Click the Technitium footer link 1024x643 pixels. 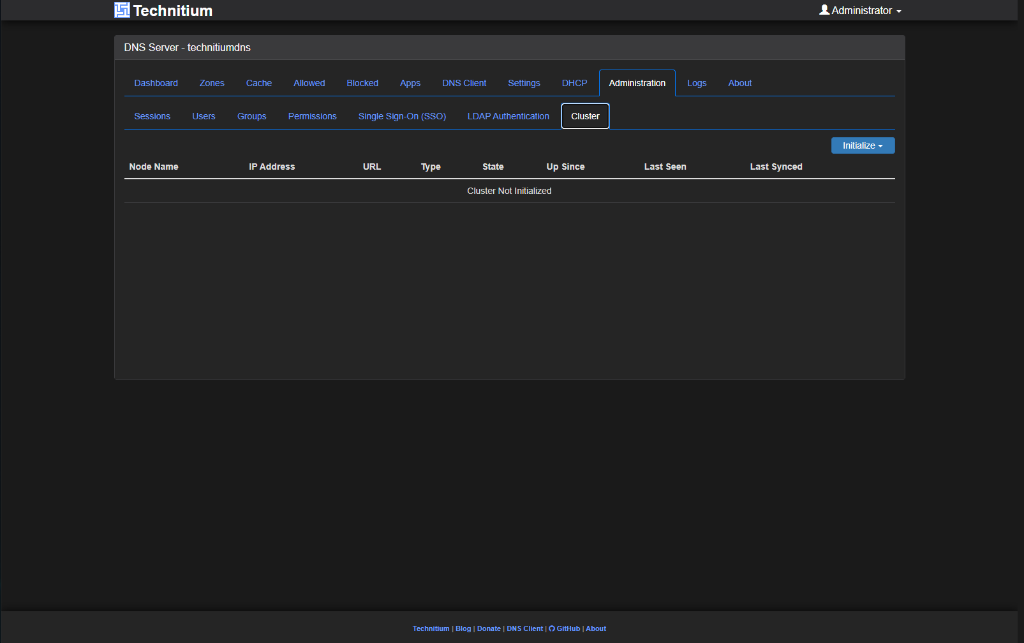pos(431,629)
